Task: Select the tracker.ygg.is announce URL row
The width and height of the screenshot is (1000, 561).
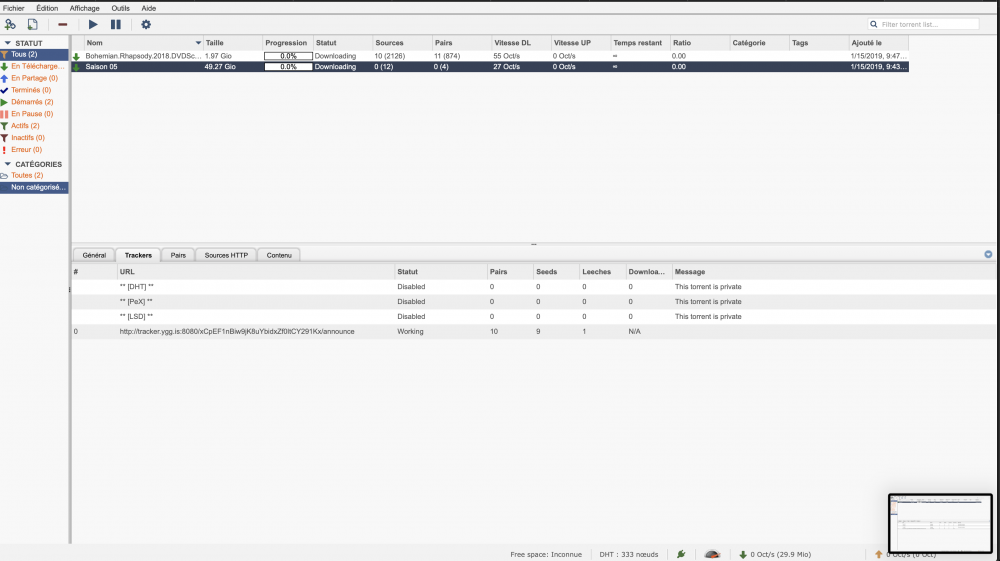Action: pyautogui.click(x=534, y=332)
